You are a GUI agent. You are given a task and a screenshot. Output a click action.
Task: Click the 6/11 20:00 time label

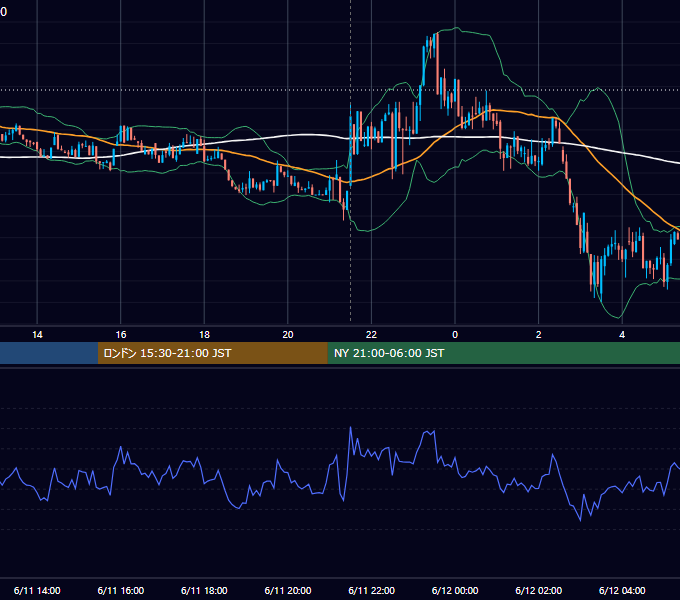click(288, 590)
